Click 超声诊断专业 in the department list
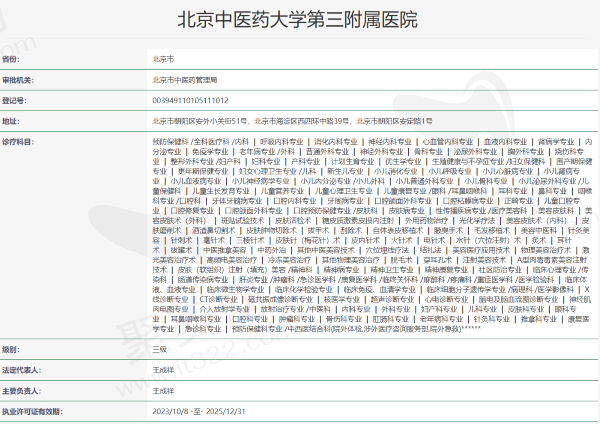The image size is (600, 424). click(392, 300)
